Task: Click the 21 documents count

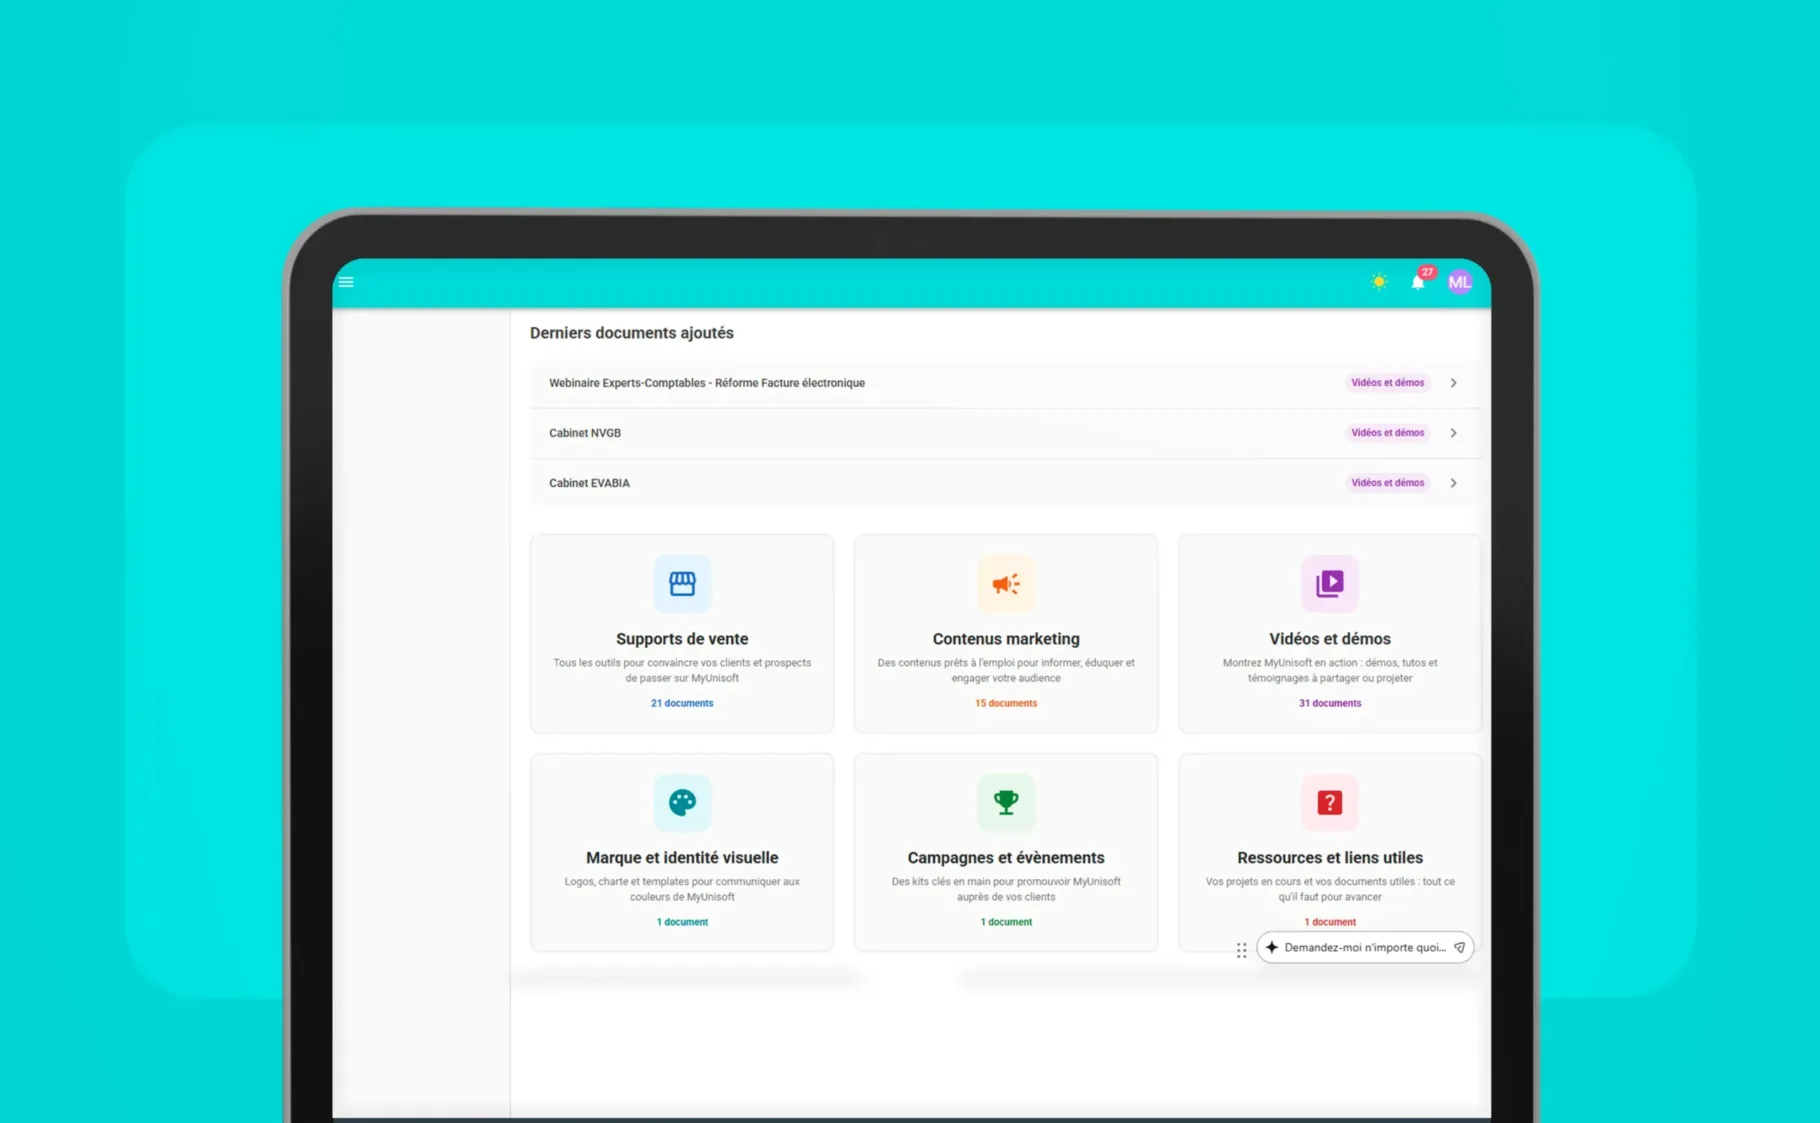Action: click(x=682, y=703)
